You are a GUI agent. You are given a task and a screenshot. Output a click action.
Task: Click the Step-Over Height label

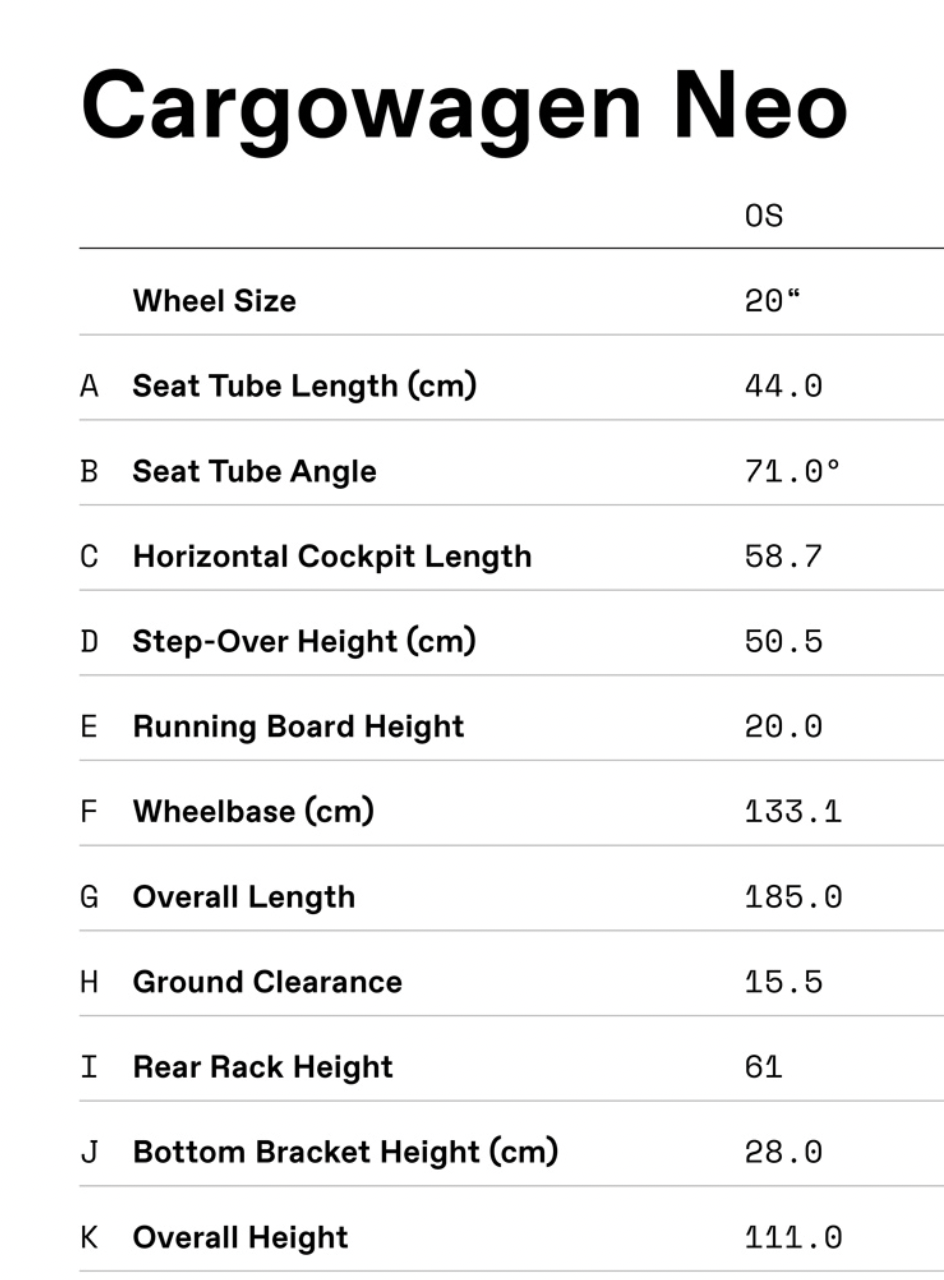[304, 641]
